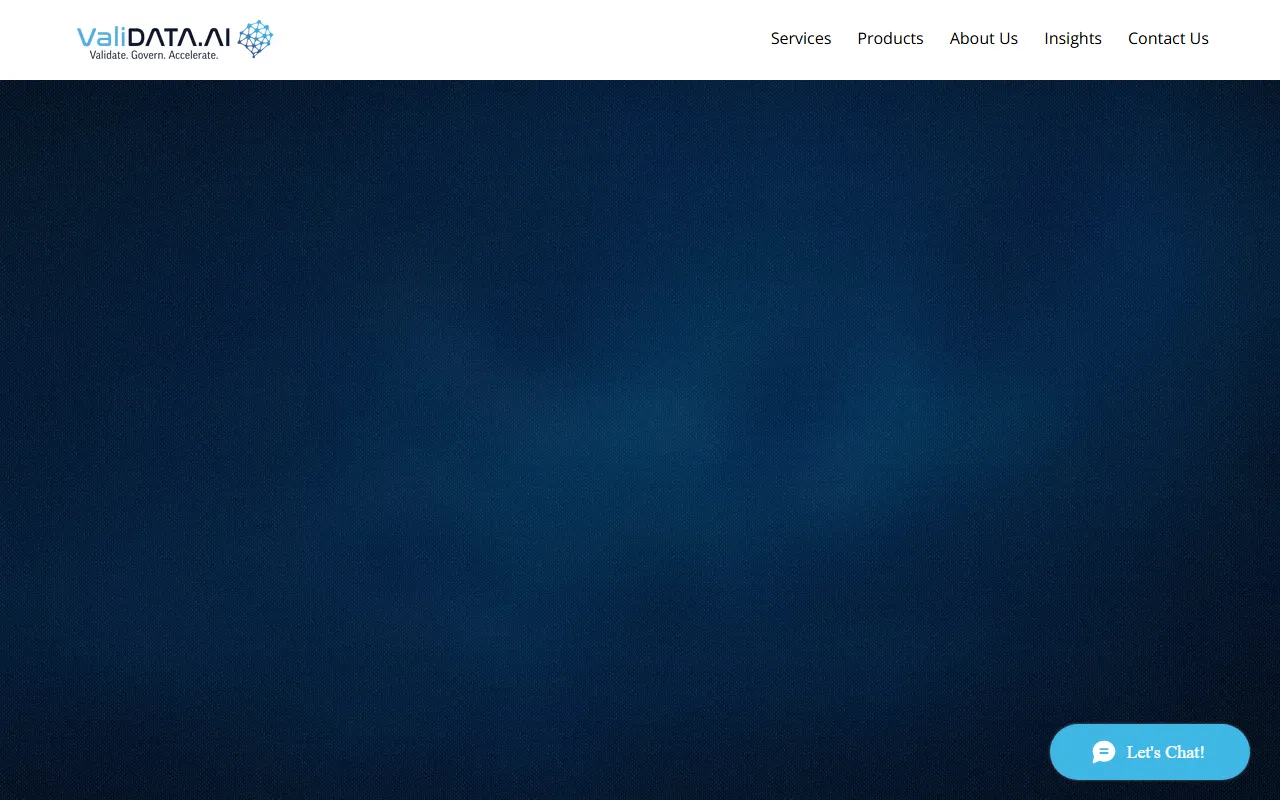Navigate to Contact Us
Viewport: 1280px width, 800px height.
[1168, 38]
